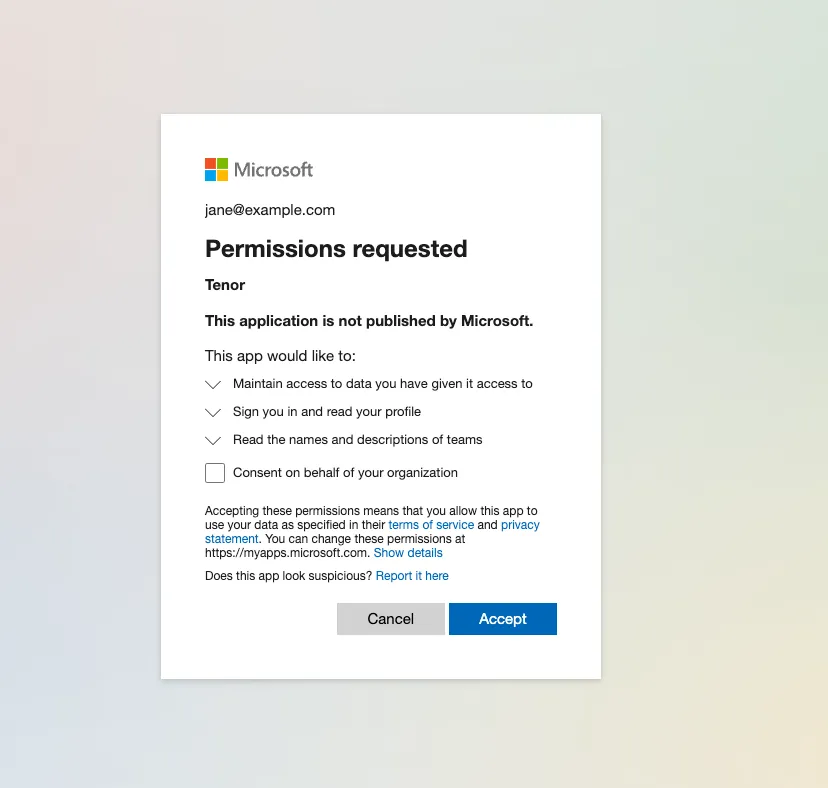Click 'Maintain access to data' permission text
Screen dimensions: 828x788
tap(382, 384)
